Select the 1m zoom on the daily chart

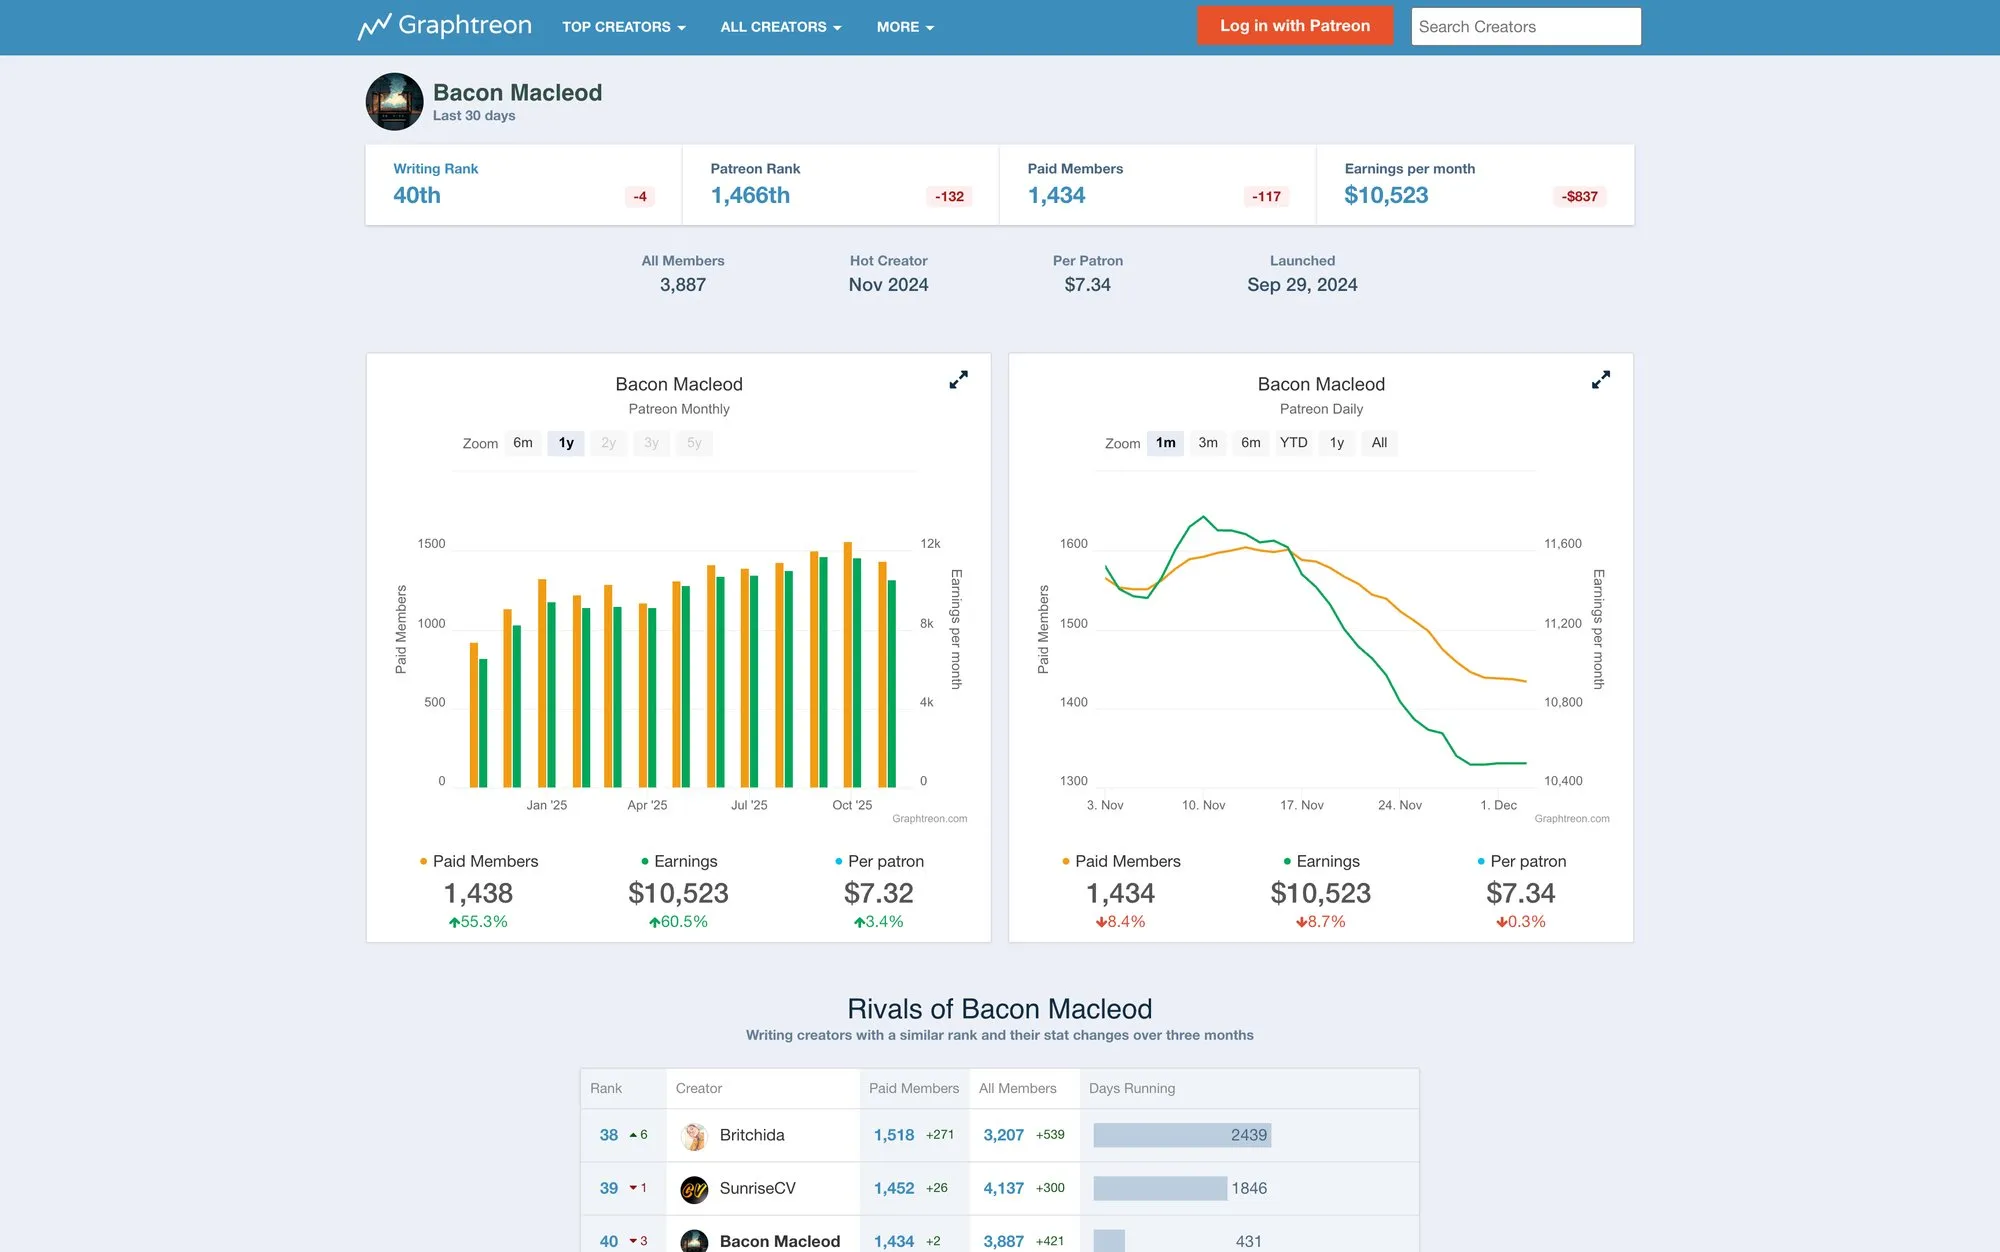click(x=1164, y=442)
